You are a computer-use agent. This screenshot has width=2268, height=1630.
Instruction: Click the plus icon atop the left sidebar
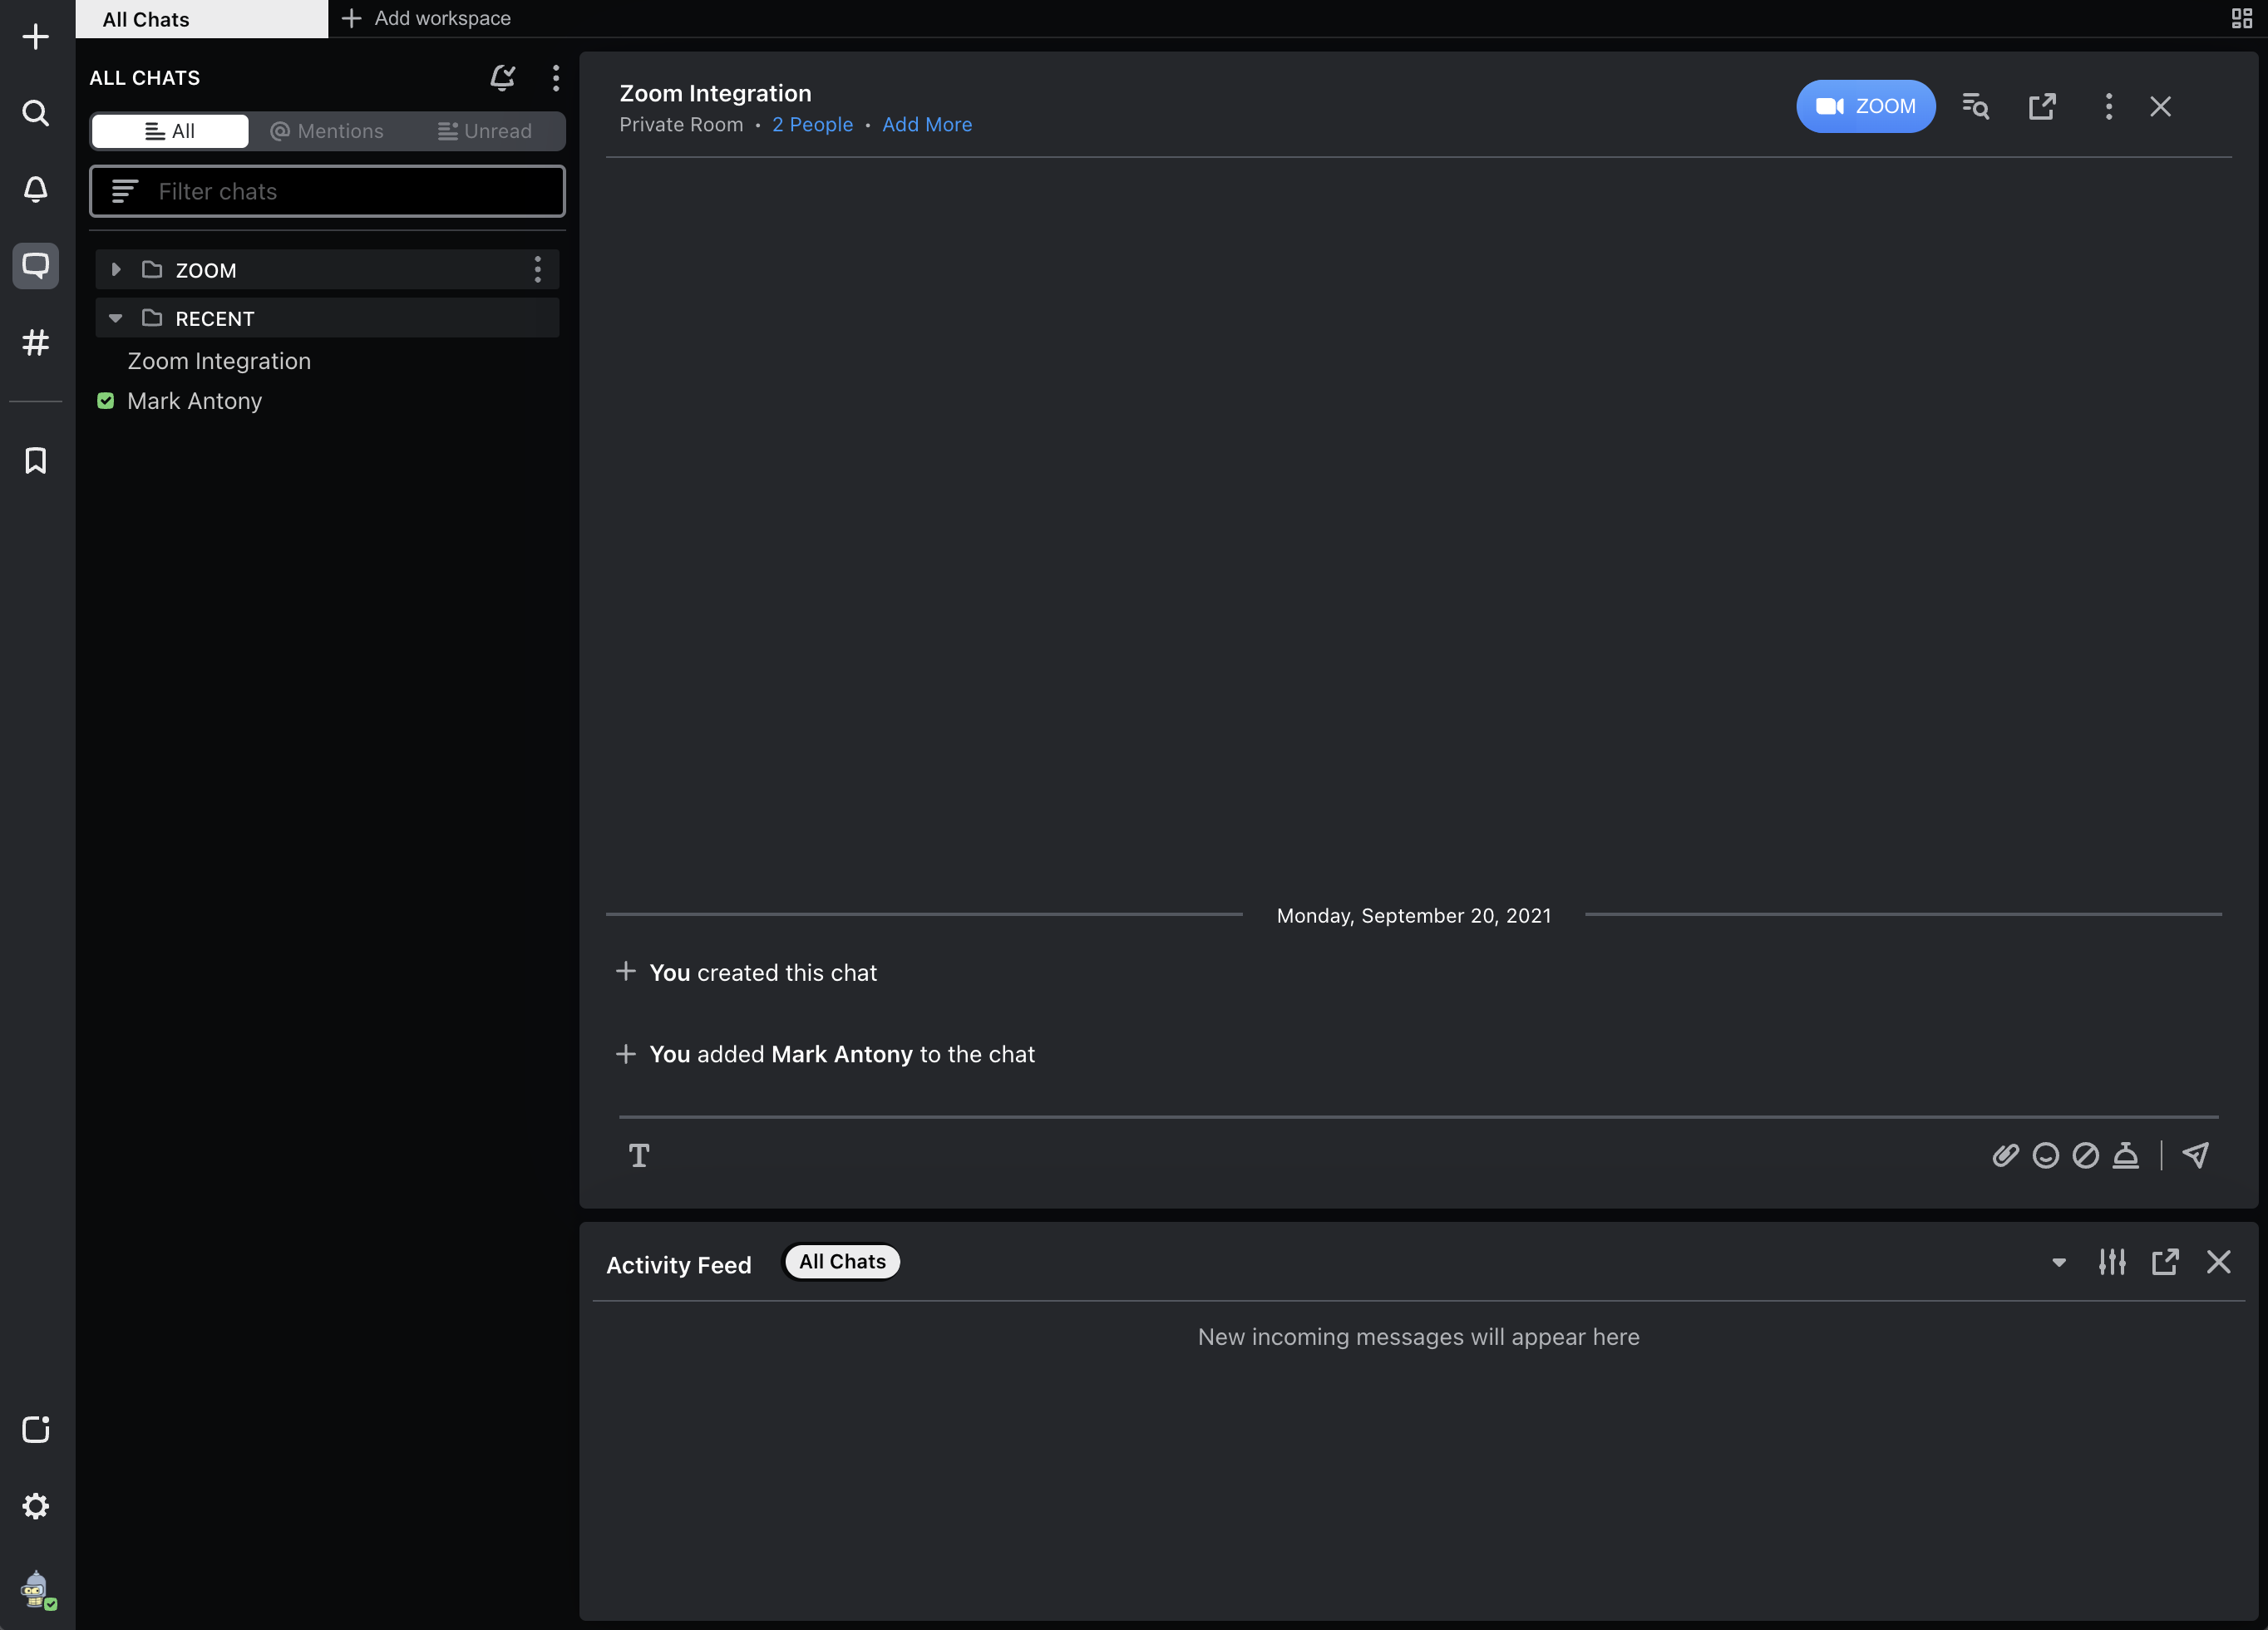click(36, 37)
